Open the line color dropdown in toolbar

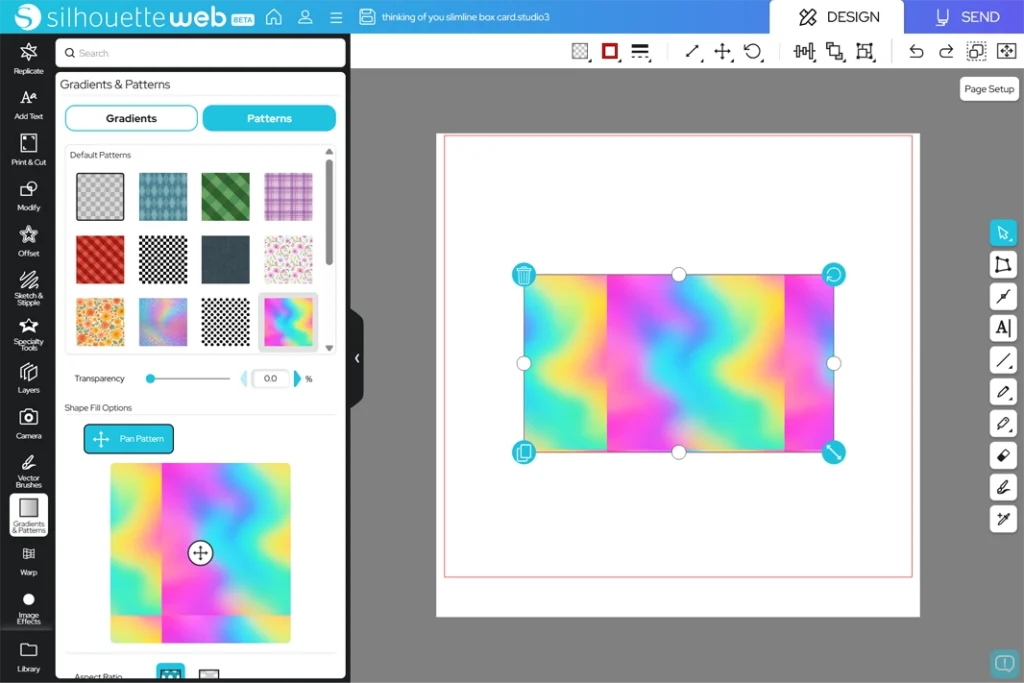(610, 51)
